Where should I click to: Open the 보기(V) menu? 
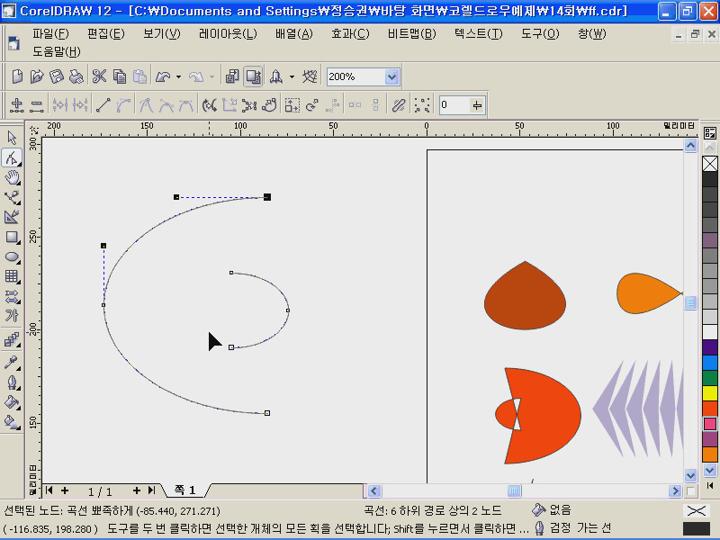pos(162,34)
